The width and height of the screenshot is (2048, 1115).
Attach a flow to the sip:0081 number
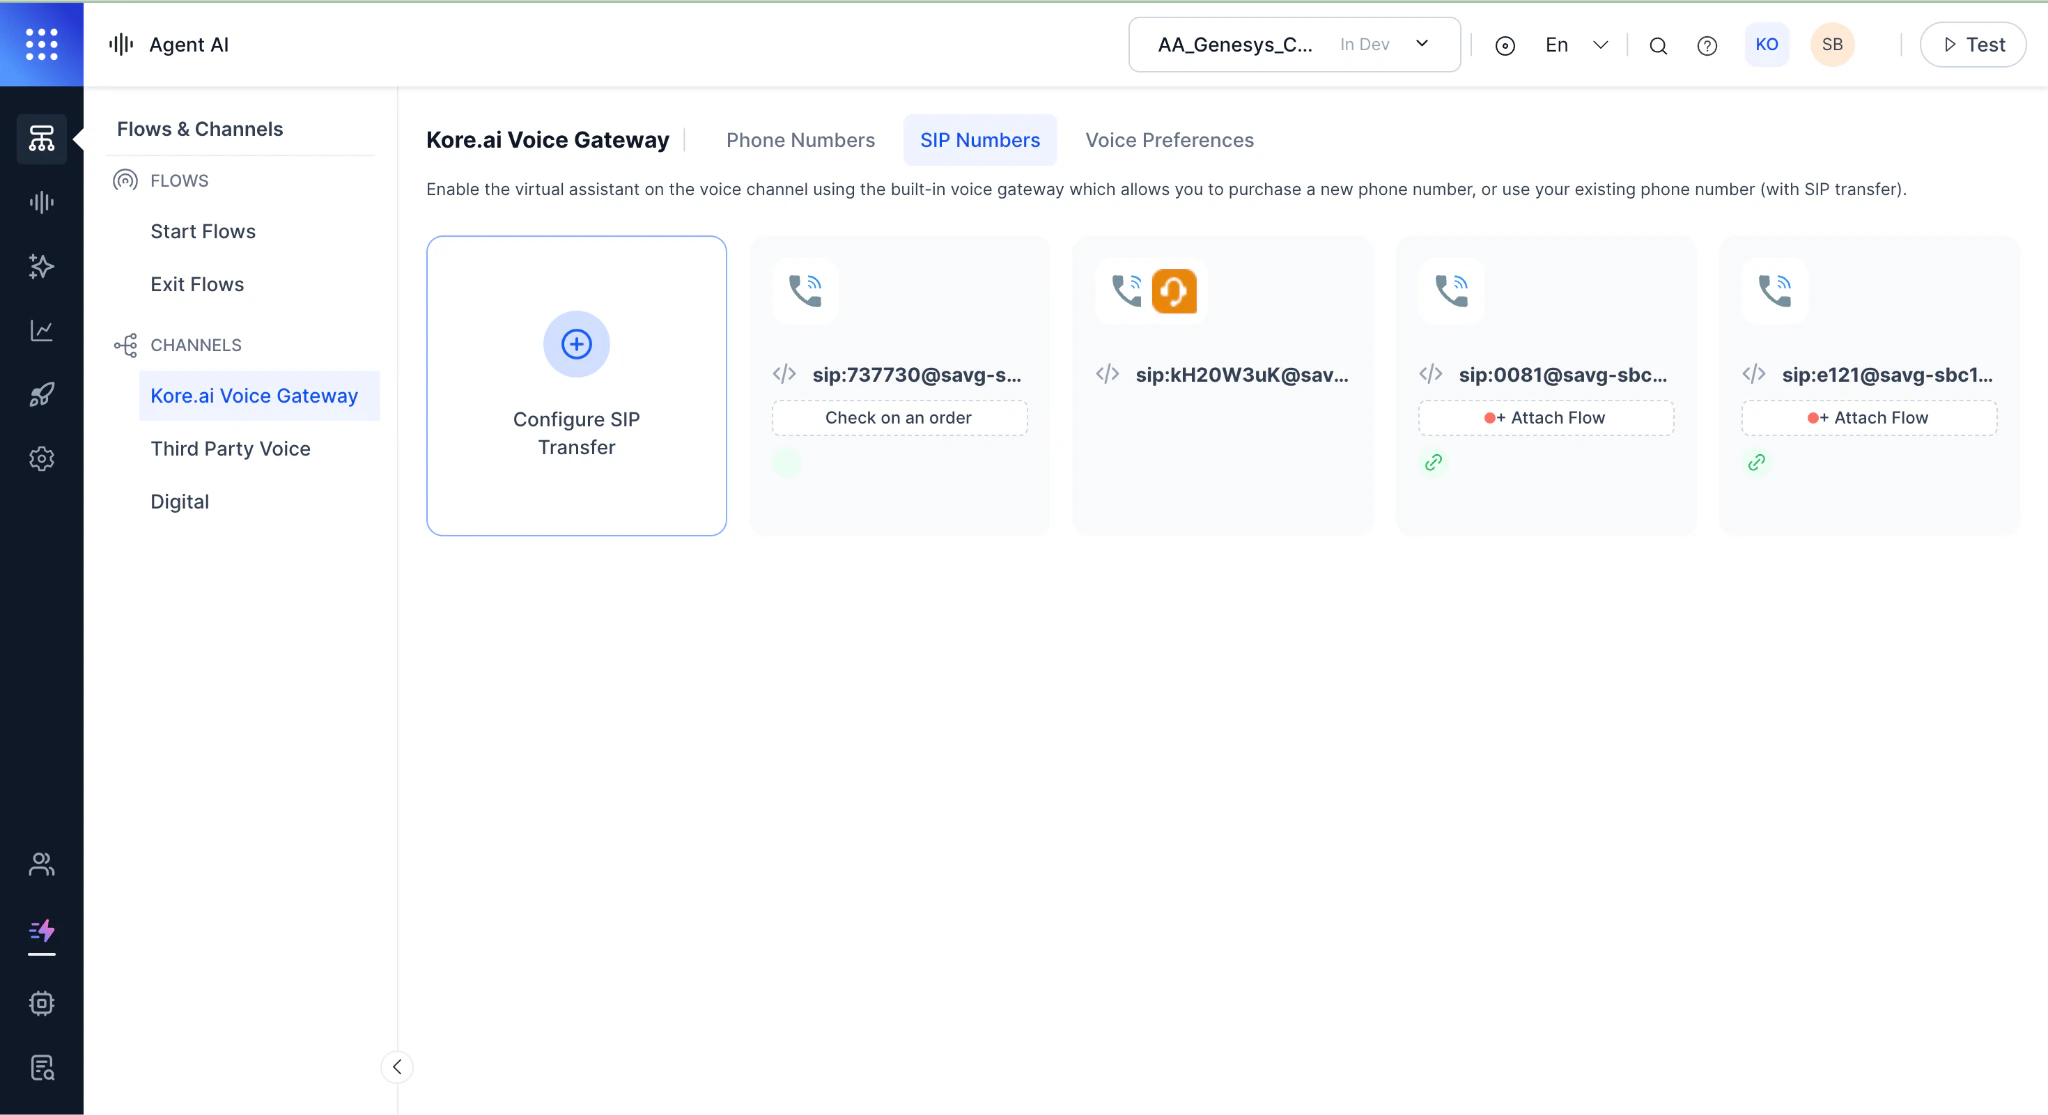pos(1545,417)
